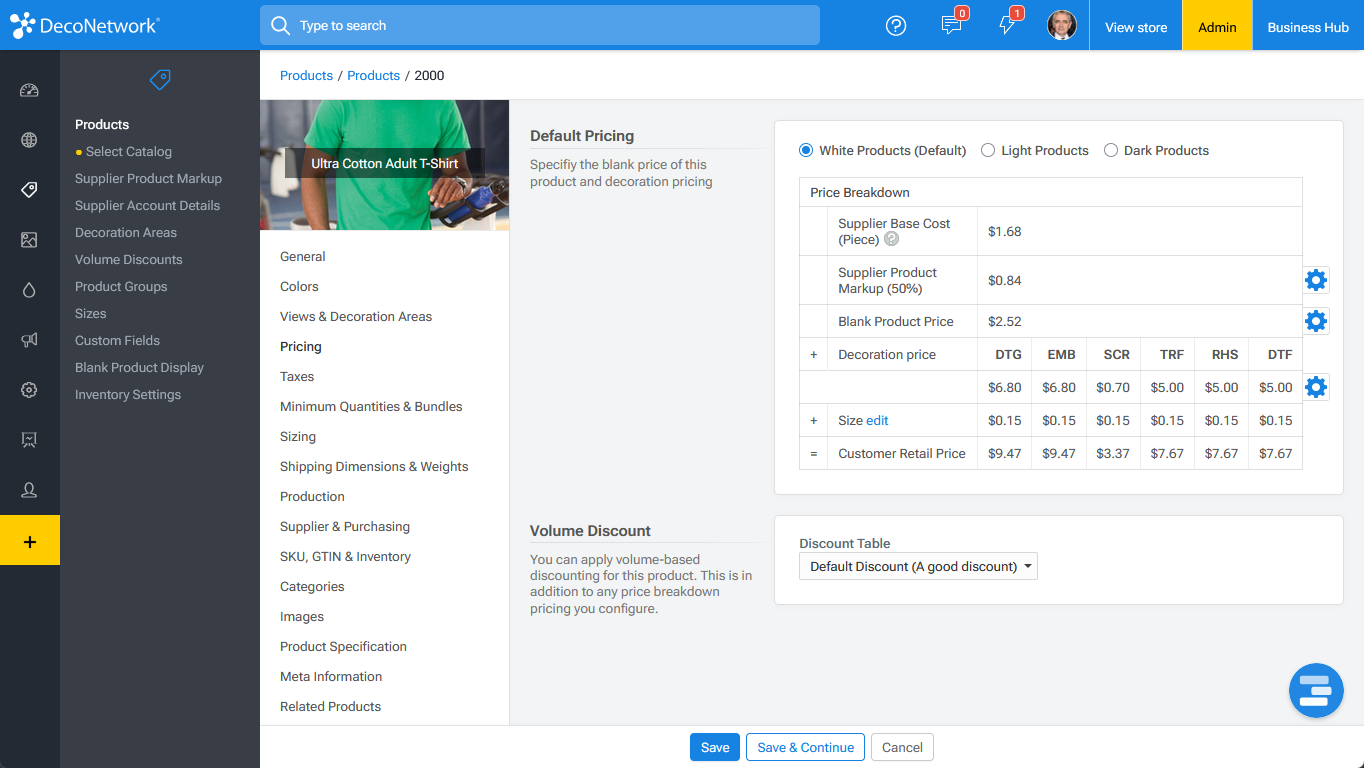Image resolution: width=1364 pixels, height=768 pixels.
Task: Click gear icon next to Supplier Product Markup
Action: [x=1316, y=280]
